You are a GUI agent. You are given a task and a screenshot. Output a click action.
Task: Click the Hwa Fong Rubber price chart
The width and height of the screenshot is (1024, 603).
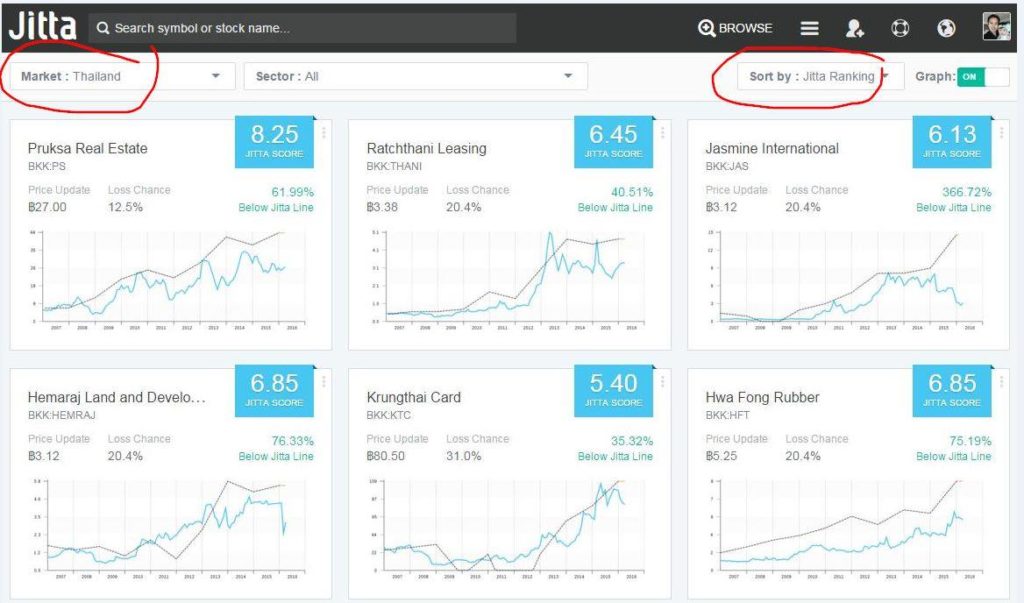tap(848, 529)
